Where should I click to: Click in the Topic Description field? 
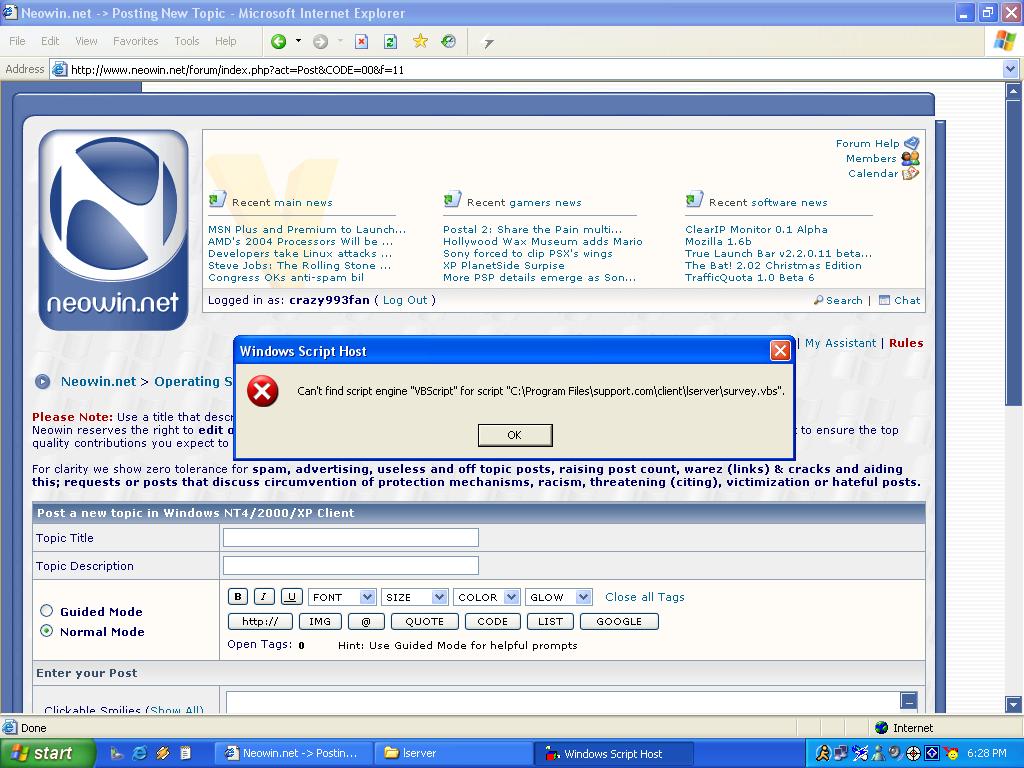(351, 566)
